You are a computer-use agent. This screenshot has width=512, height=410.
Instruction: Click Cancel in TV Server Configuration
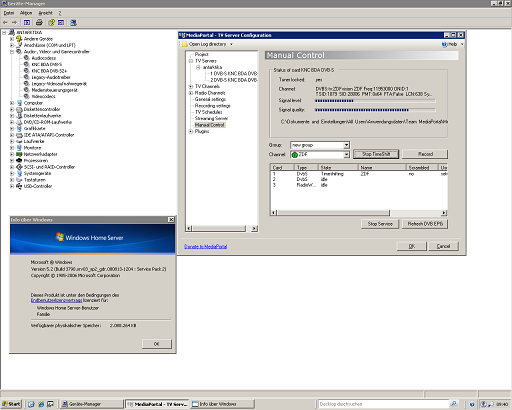click(443, 246)
